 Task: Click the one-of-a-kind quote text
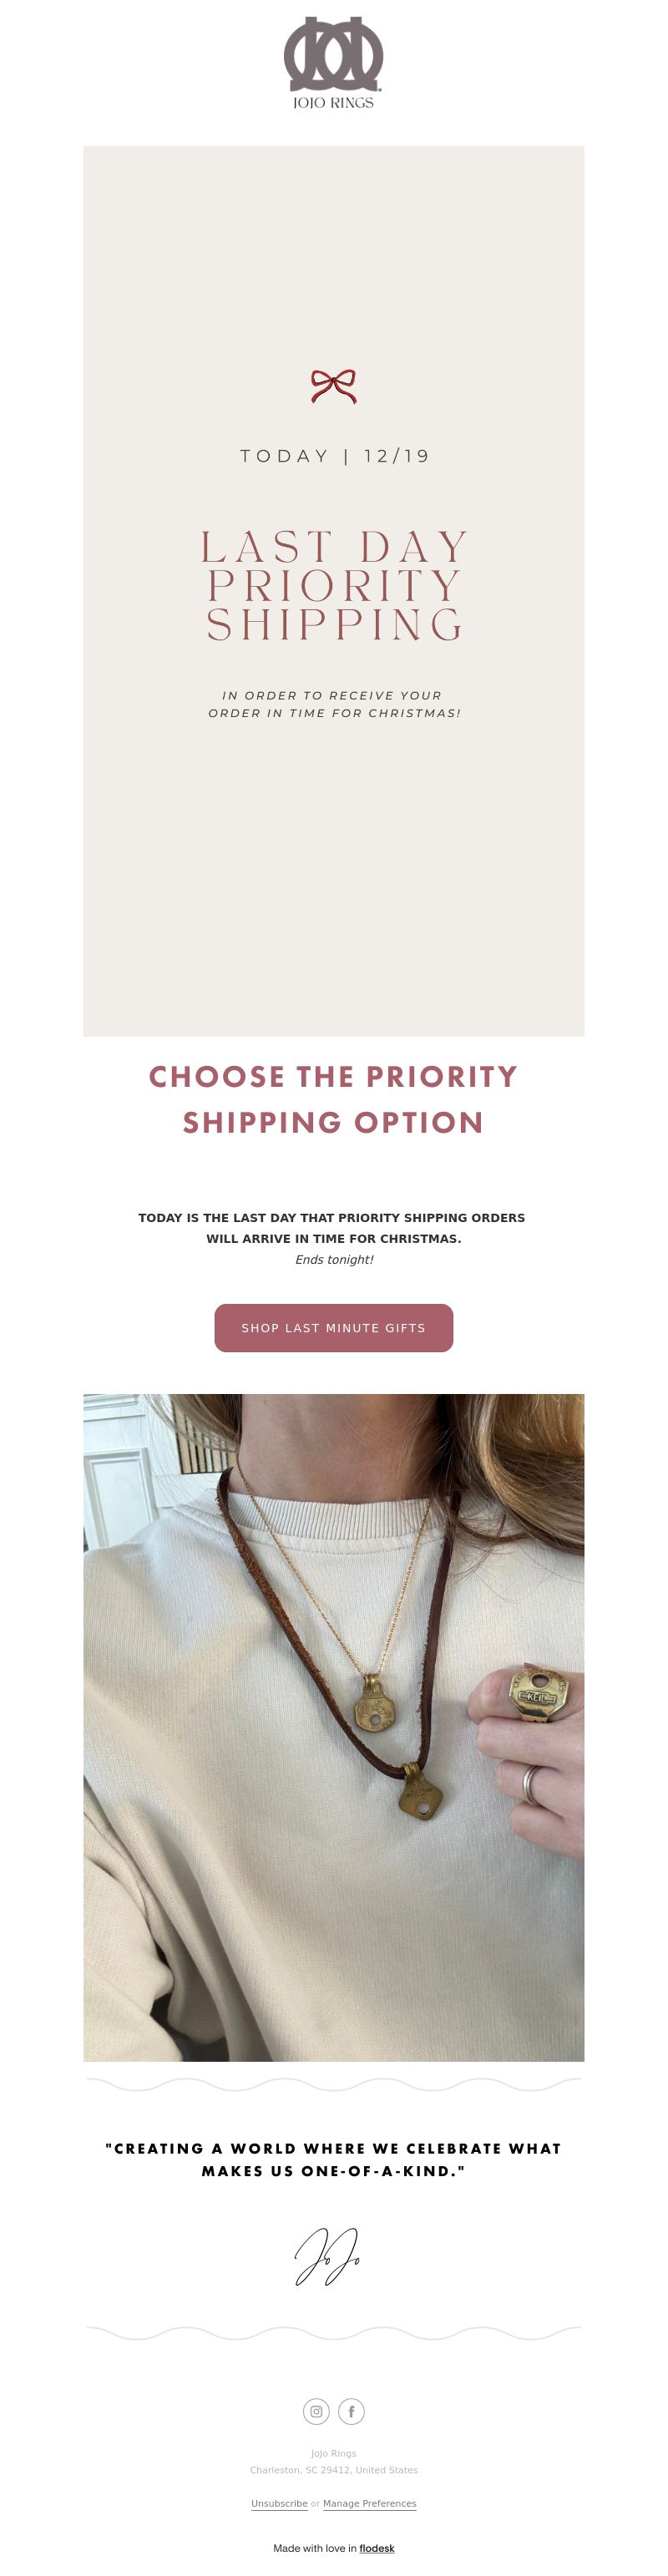pos(333,2159)
